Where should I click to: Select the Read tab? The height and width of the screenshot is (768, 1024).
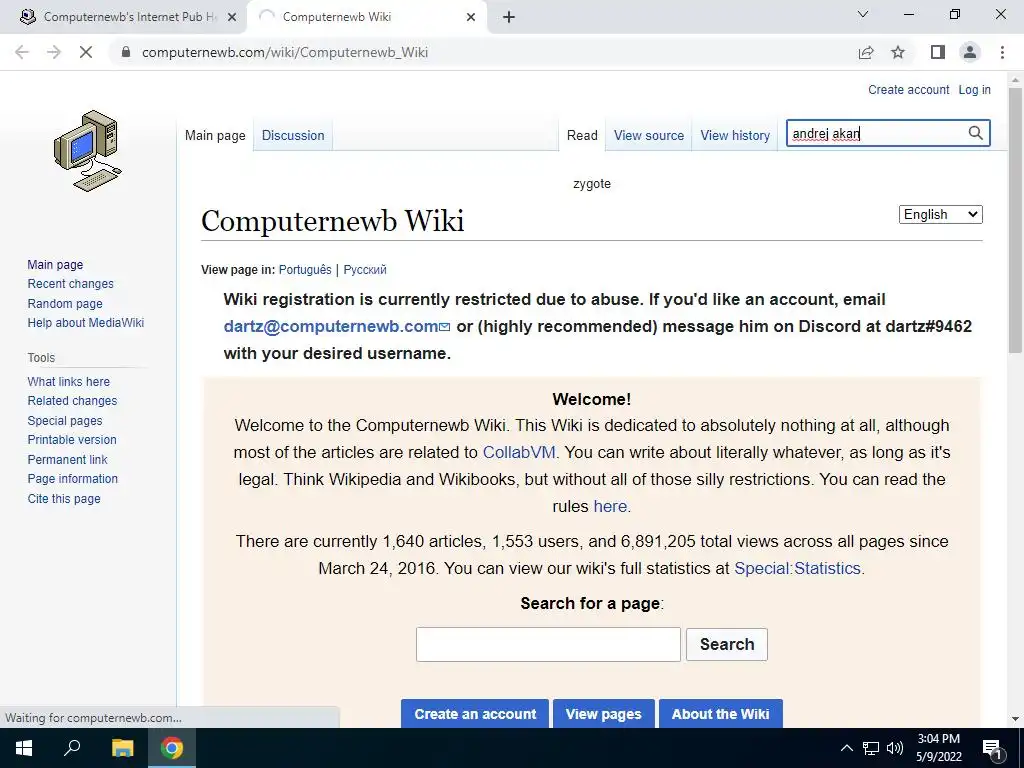(x=582, y=135)
